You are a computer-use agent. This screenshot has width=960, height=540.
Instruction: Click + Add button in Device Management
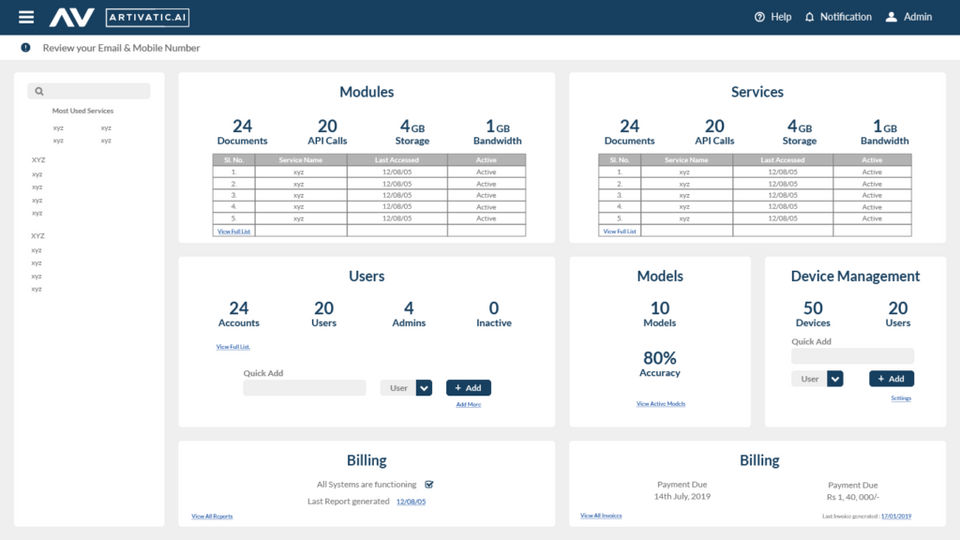[891, 378]
